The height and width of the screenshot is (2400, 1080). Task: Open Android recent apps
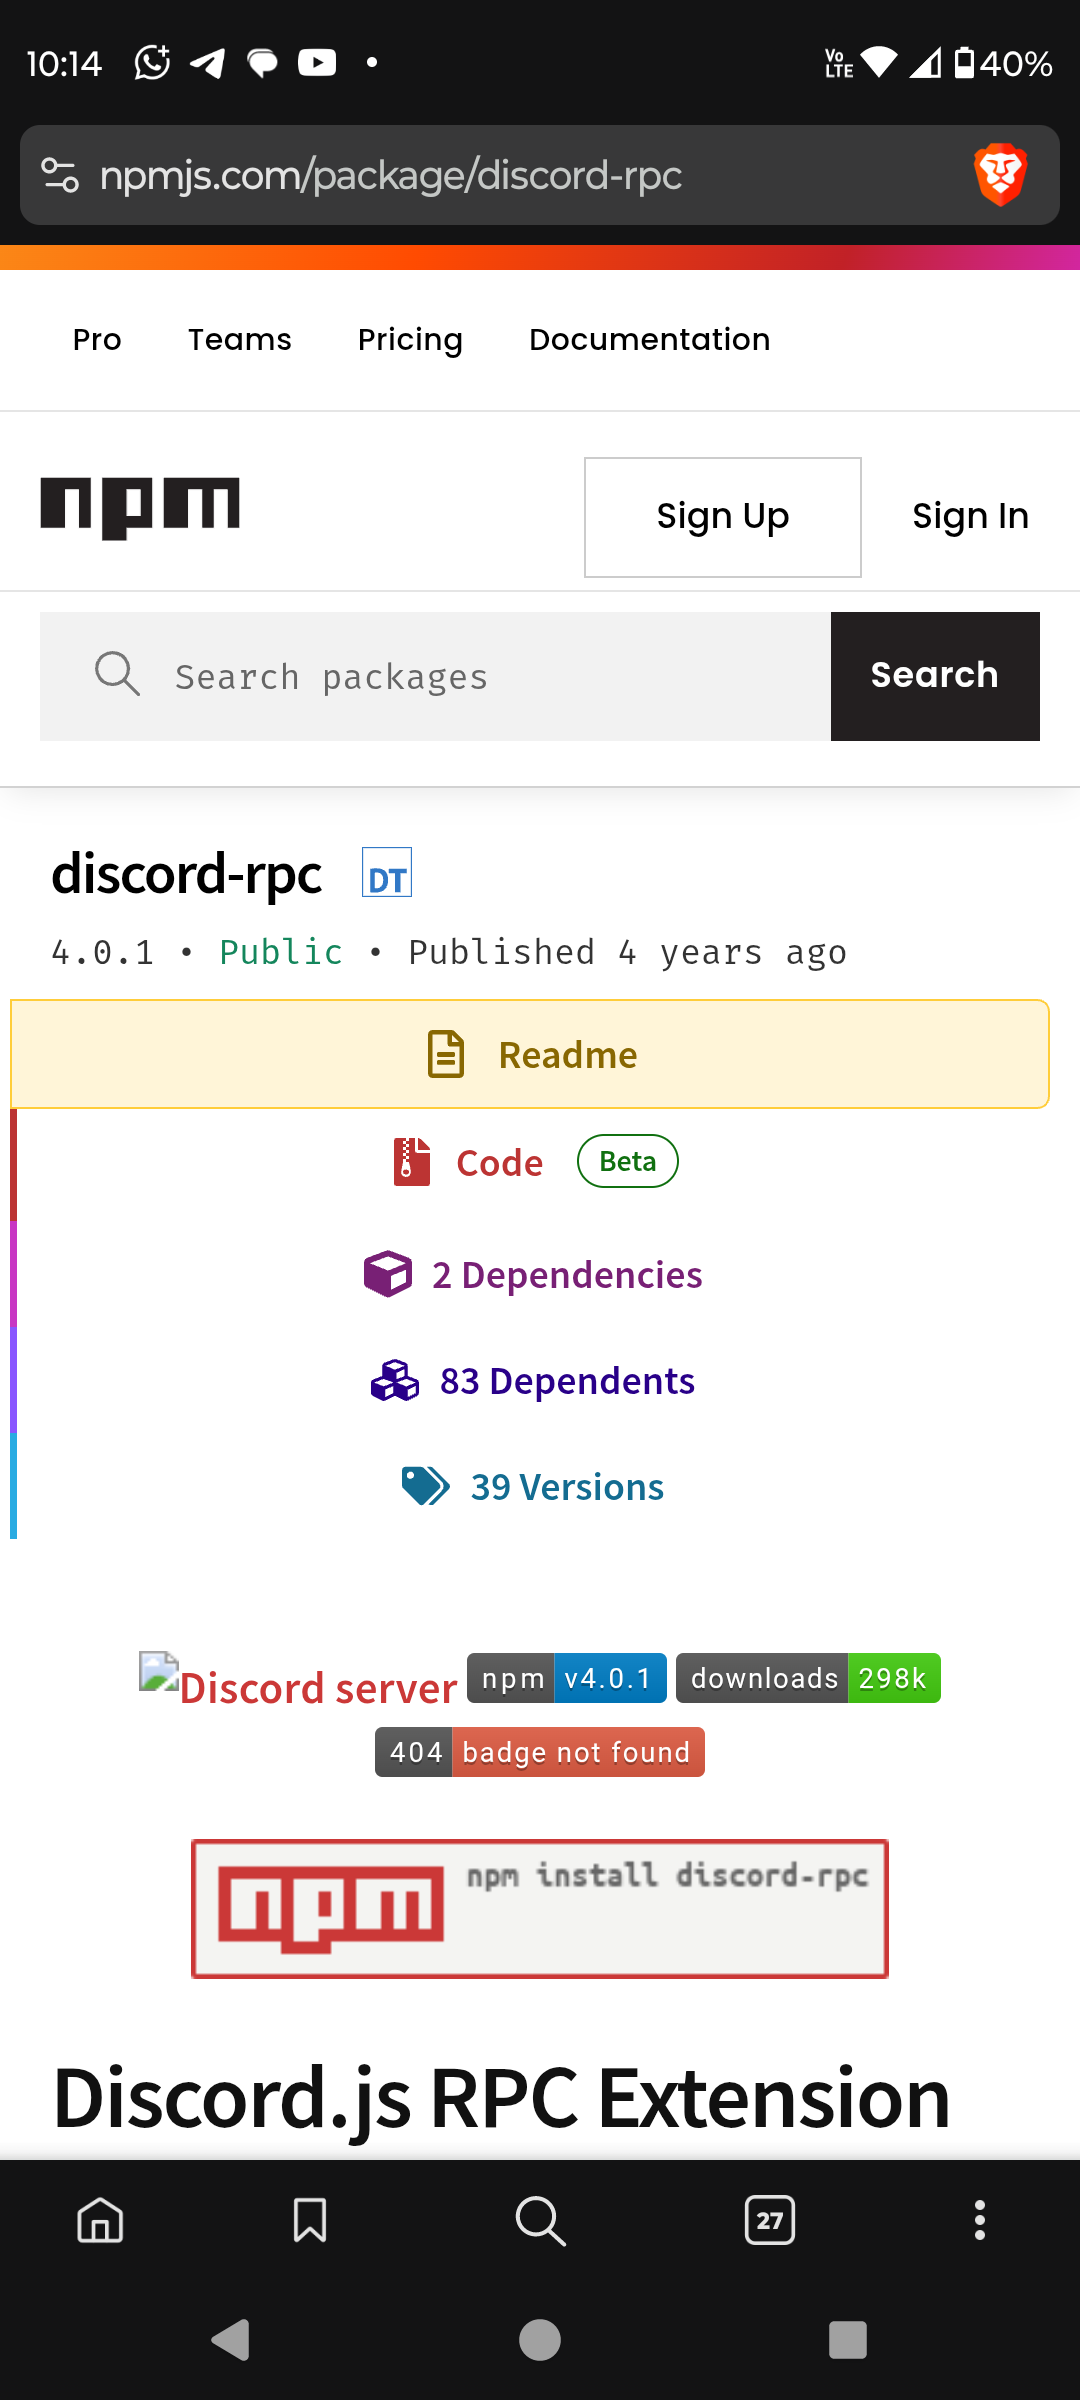(848, 2340)
